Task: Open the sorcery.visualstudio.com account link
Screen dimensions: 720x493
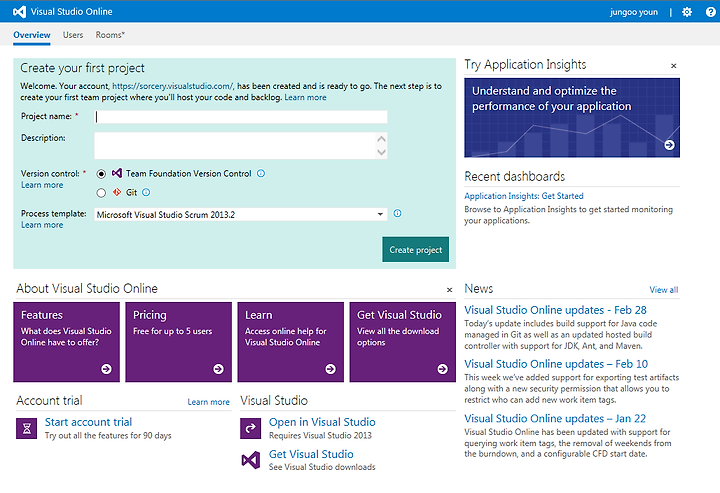Action: tap(173, 86)
